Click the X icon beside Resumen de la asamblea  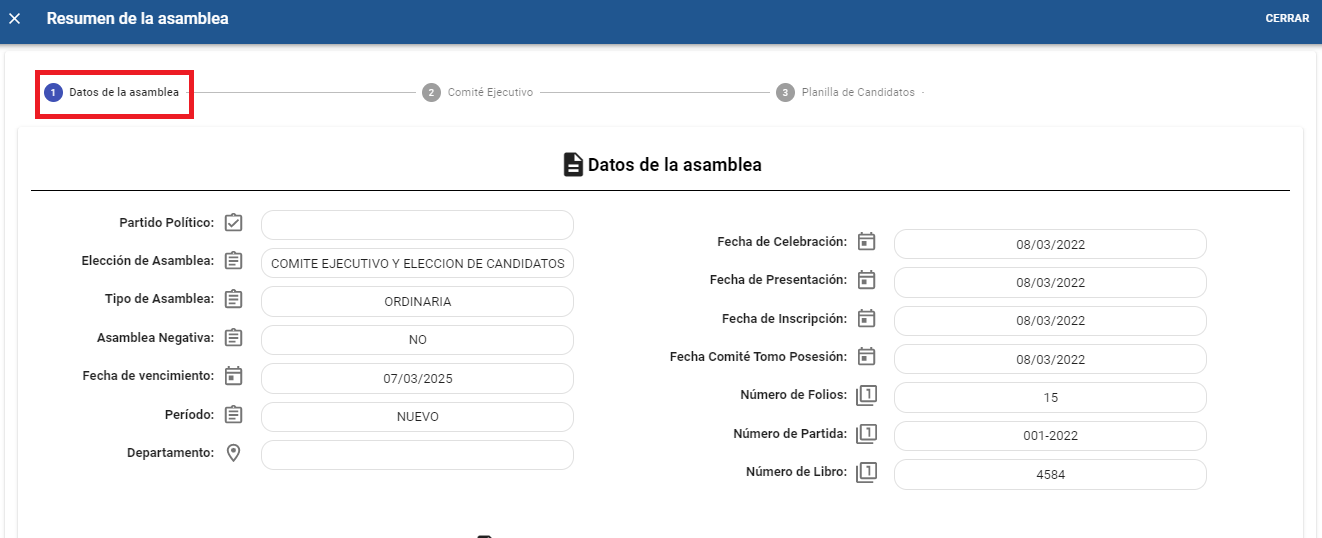pos(15,19)
